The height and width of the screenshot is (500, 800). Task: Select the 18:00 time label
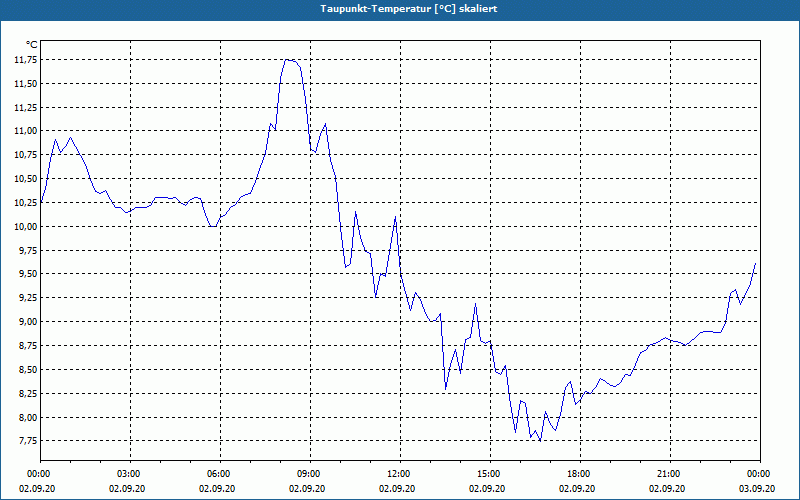580,474
